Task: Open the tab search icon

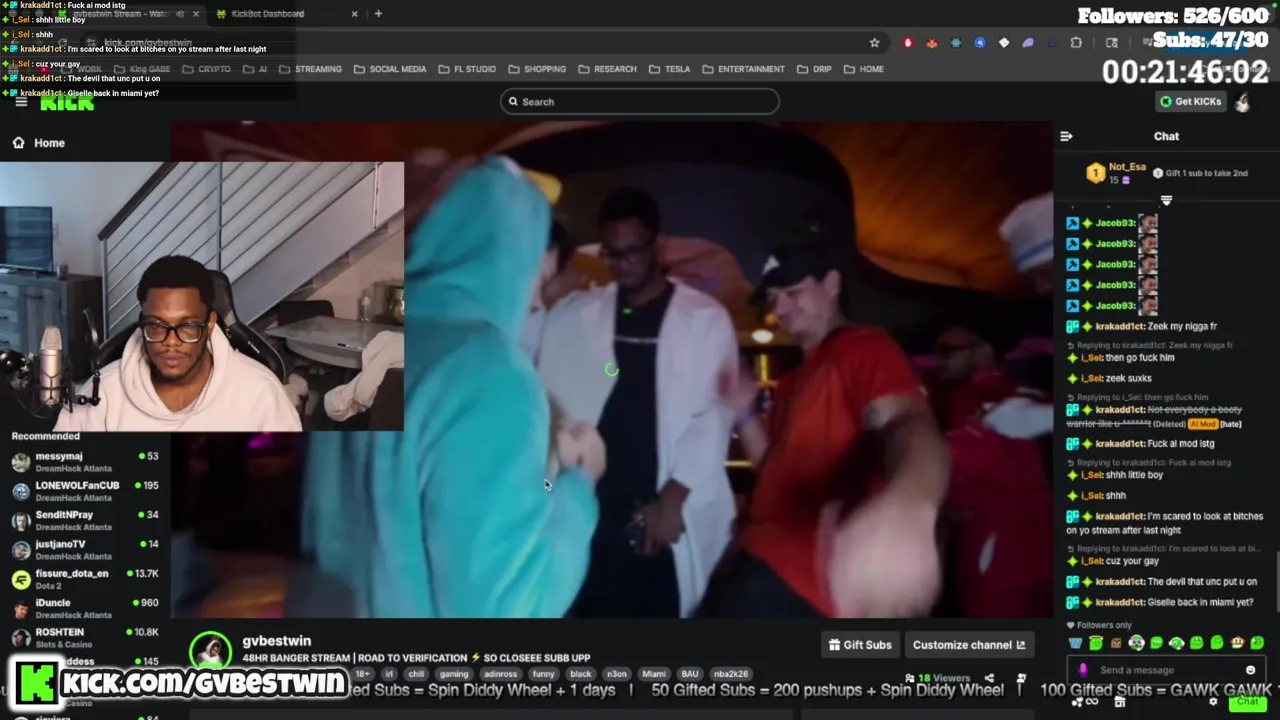Action: pos(1111,43)
